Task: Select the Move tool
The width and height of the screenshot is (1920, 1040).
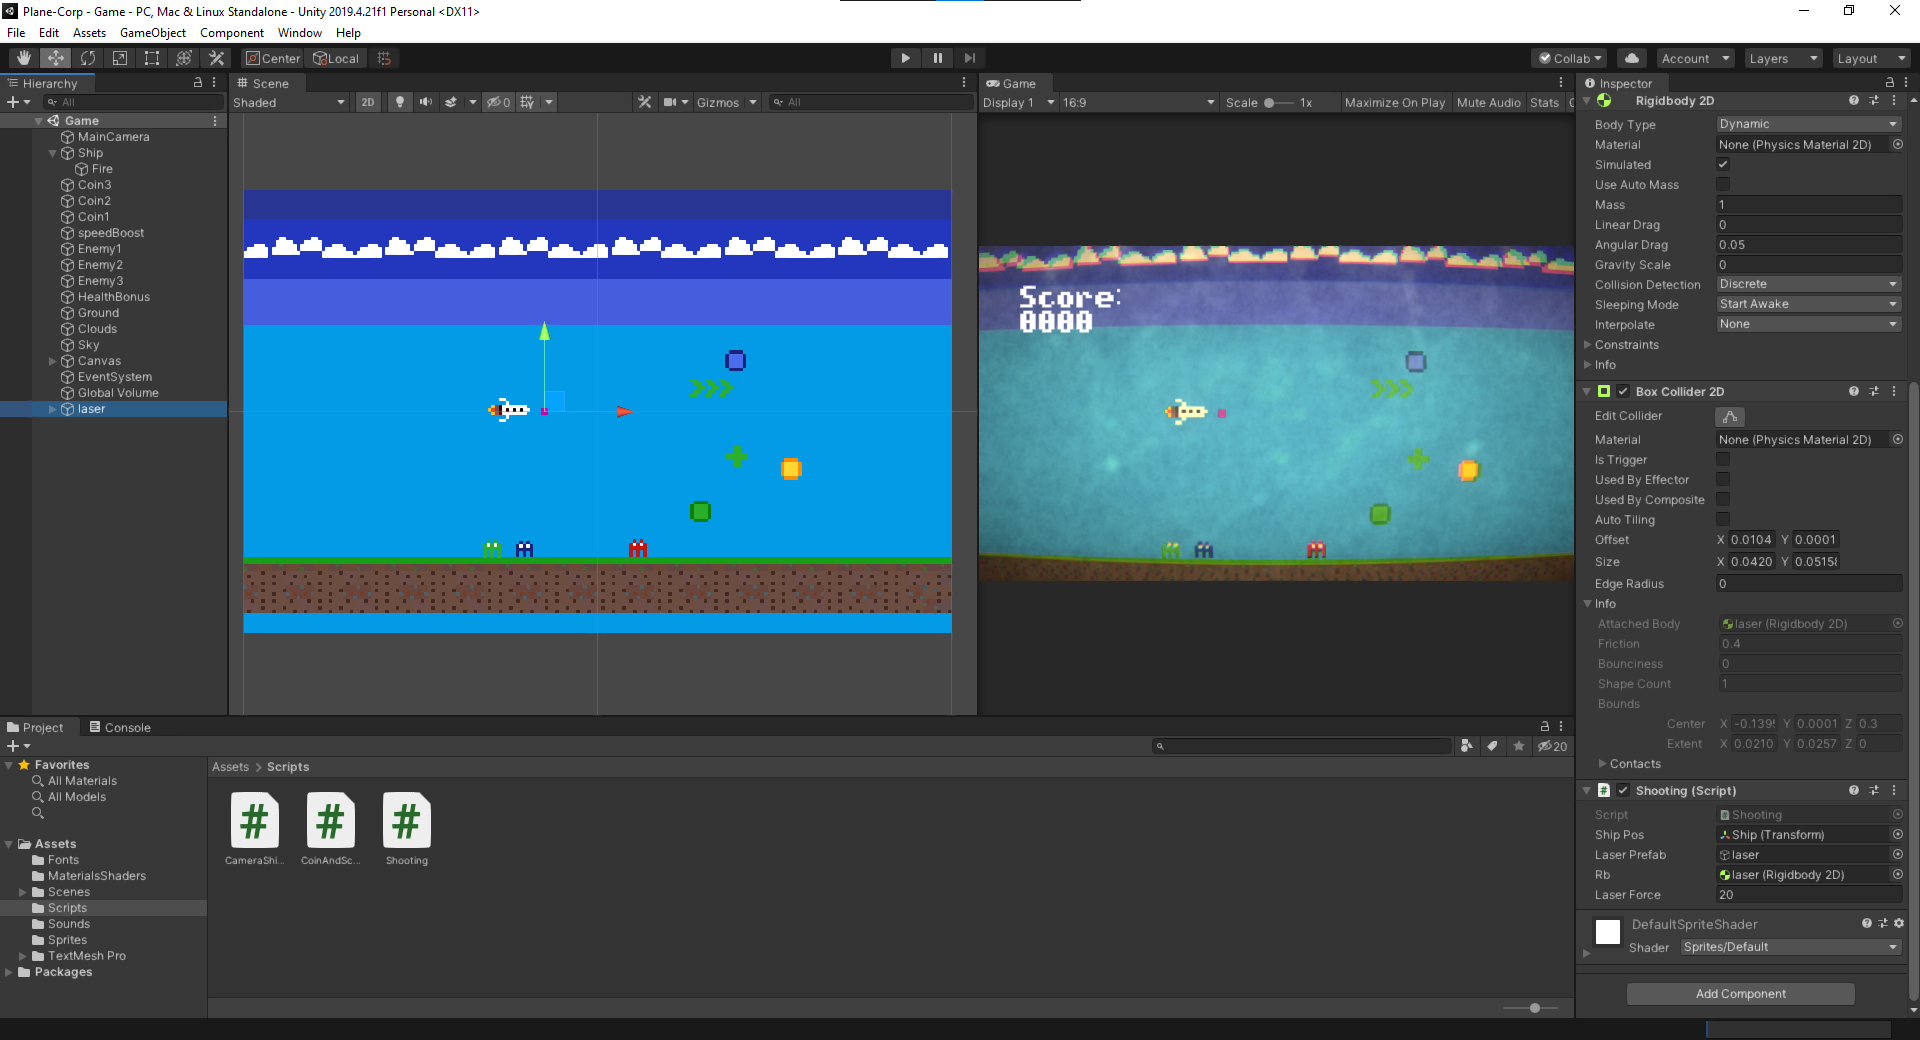Action: (x=56, y=58)
